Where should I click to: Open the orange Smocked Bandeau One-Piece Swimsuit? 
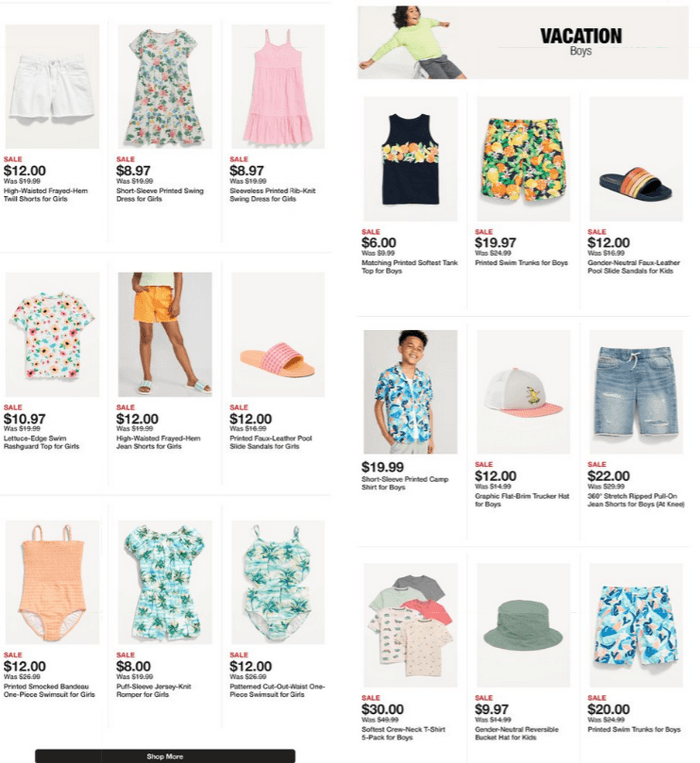point(52,582)
